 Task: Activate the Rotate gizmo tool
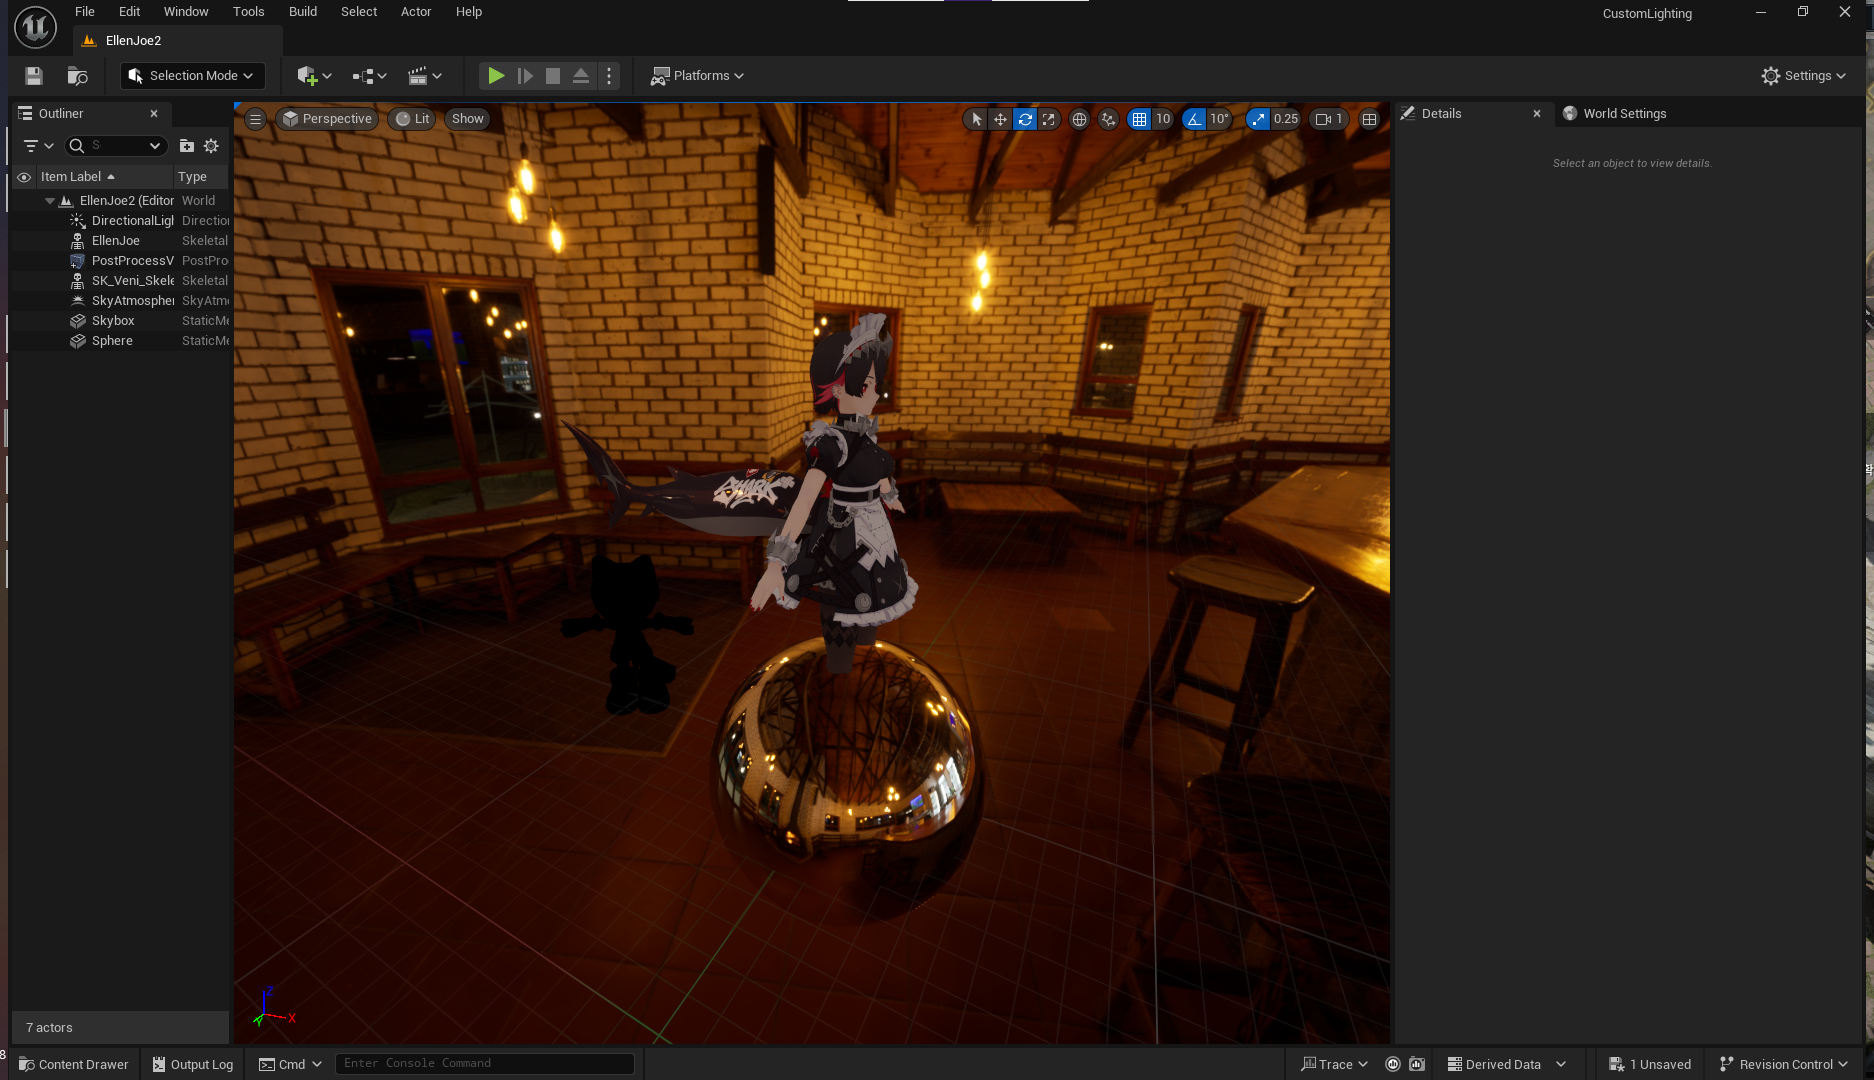tap(1025, 119)
